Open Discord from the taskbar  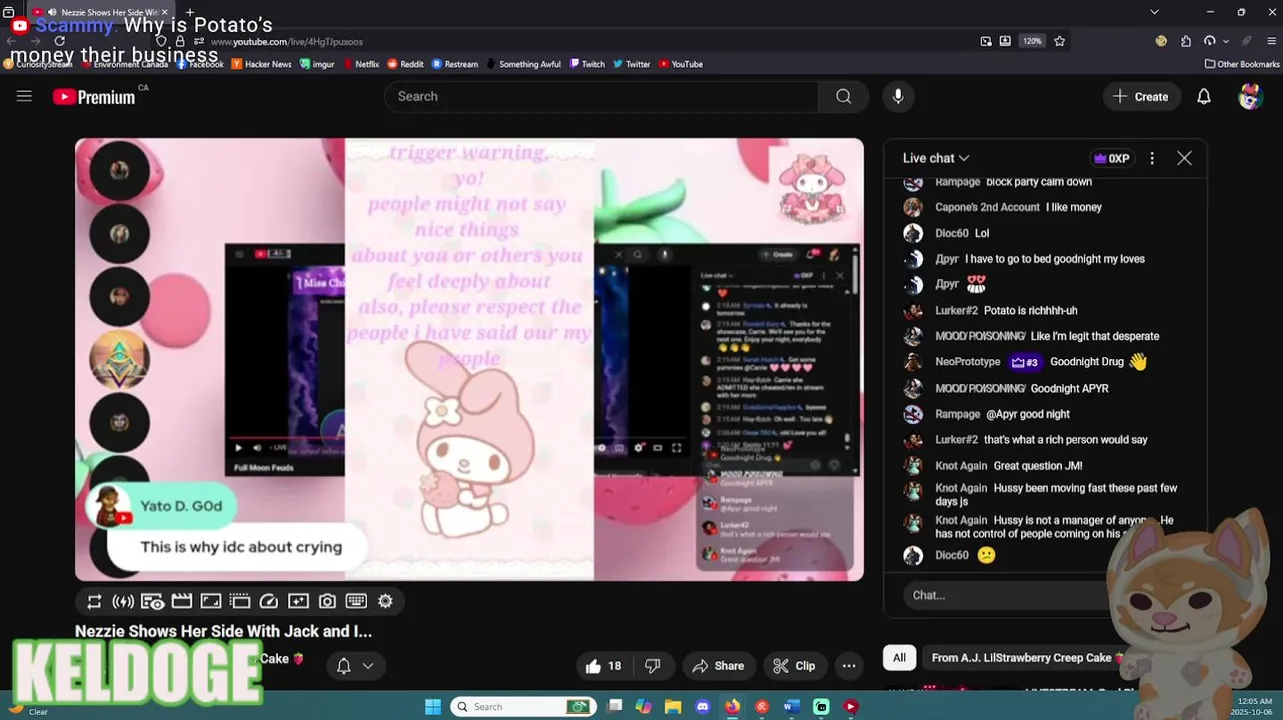pos(703,706)
